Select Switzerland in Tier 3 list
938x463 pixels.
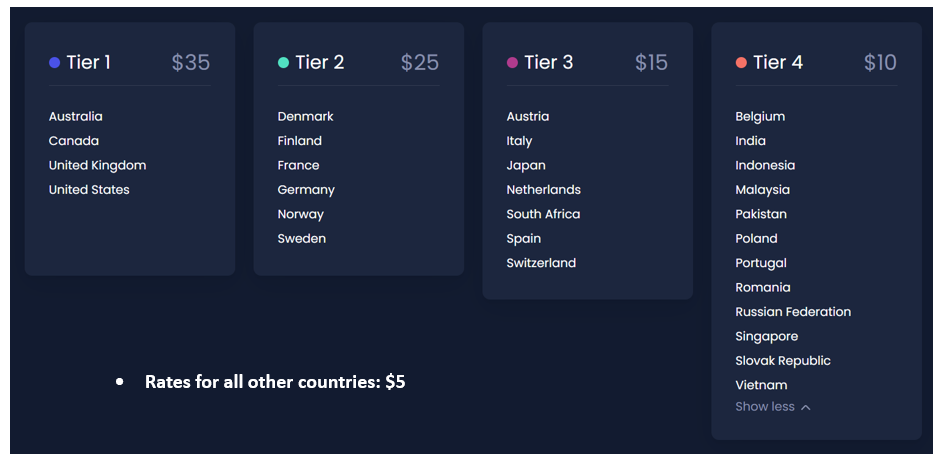coord(541,263)
